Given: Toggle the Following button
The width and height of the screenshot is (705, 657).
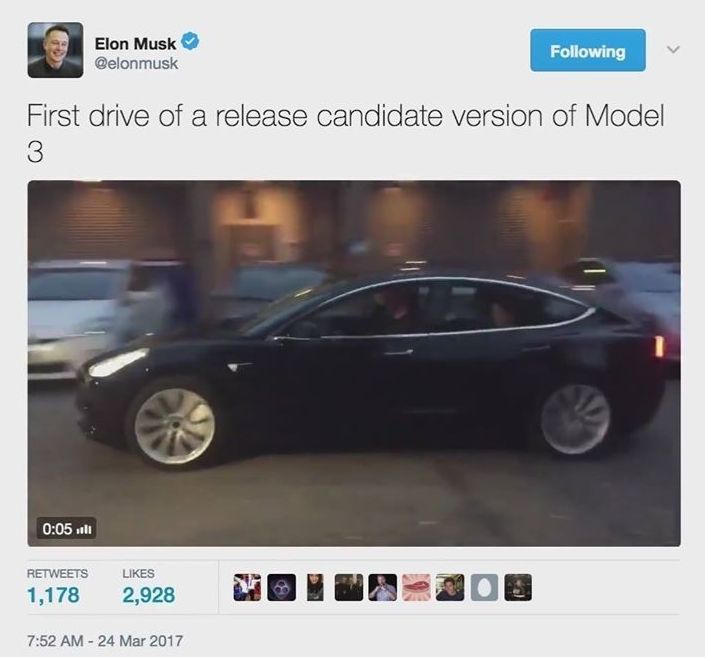Looking at the screenshot, I should 588,50.
